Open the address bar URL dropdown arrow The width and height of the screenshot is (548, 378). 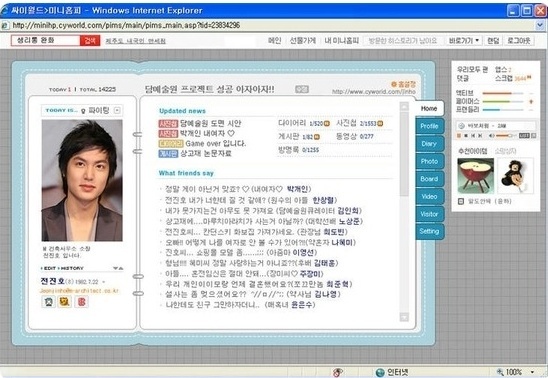coord(541,25)
